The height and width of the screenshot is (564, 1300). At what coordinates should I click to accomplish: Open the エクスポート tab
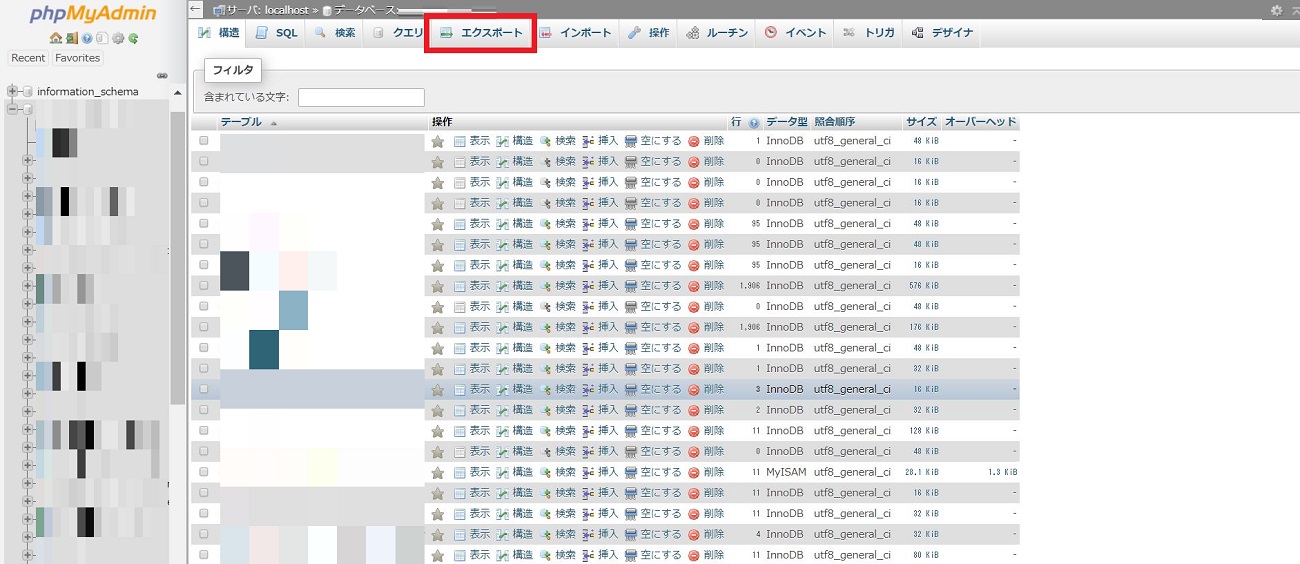coord(481,33)
